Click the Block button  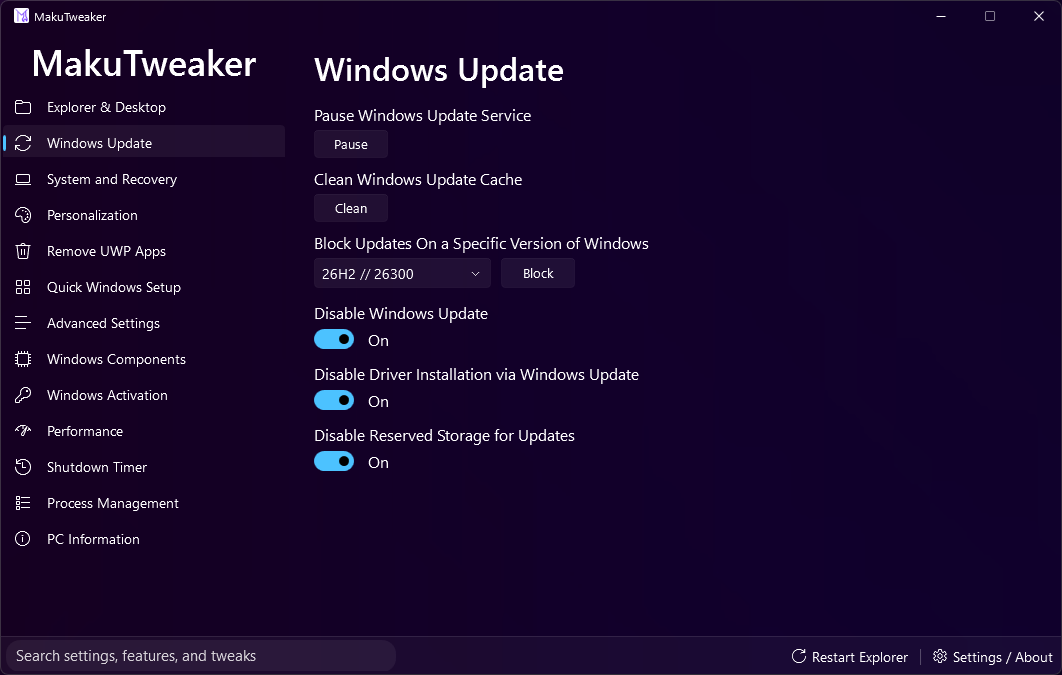click(x=538, y=273)
